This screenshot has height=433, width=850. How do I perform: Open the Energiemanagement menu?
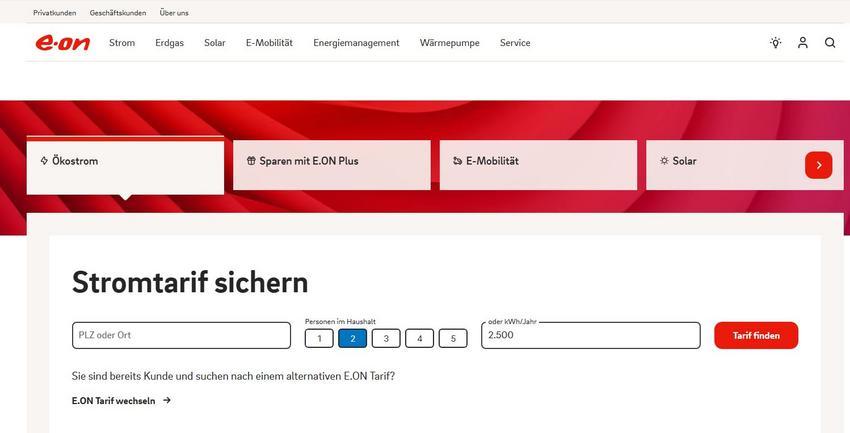[356, 43]
